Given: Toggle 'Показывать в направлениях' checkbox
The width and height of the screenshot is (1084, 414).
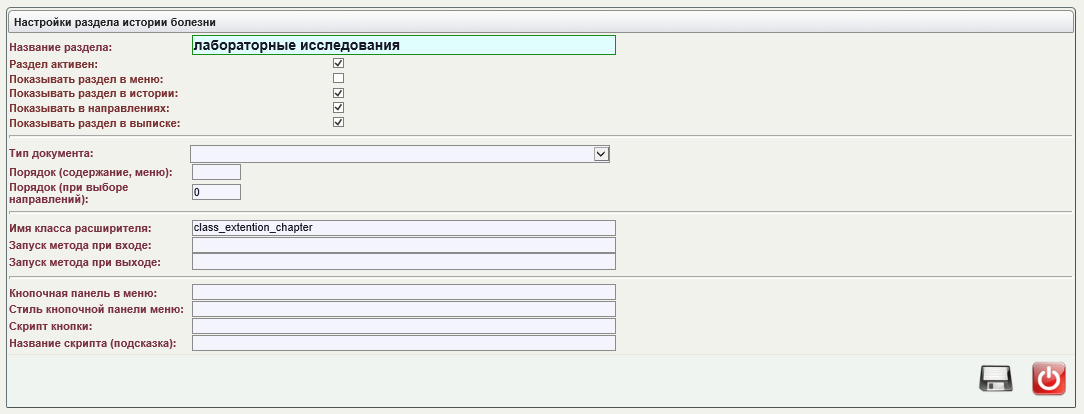Looking at the screenshot, I should tap(338, 107).
